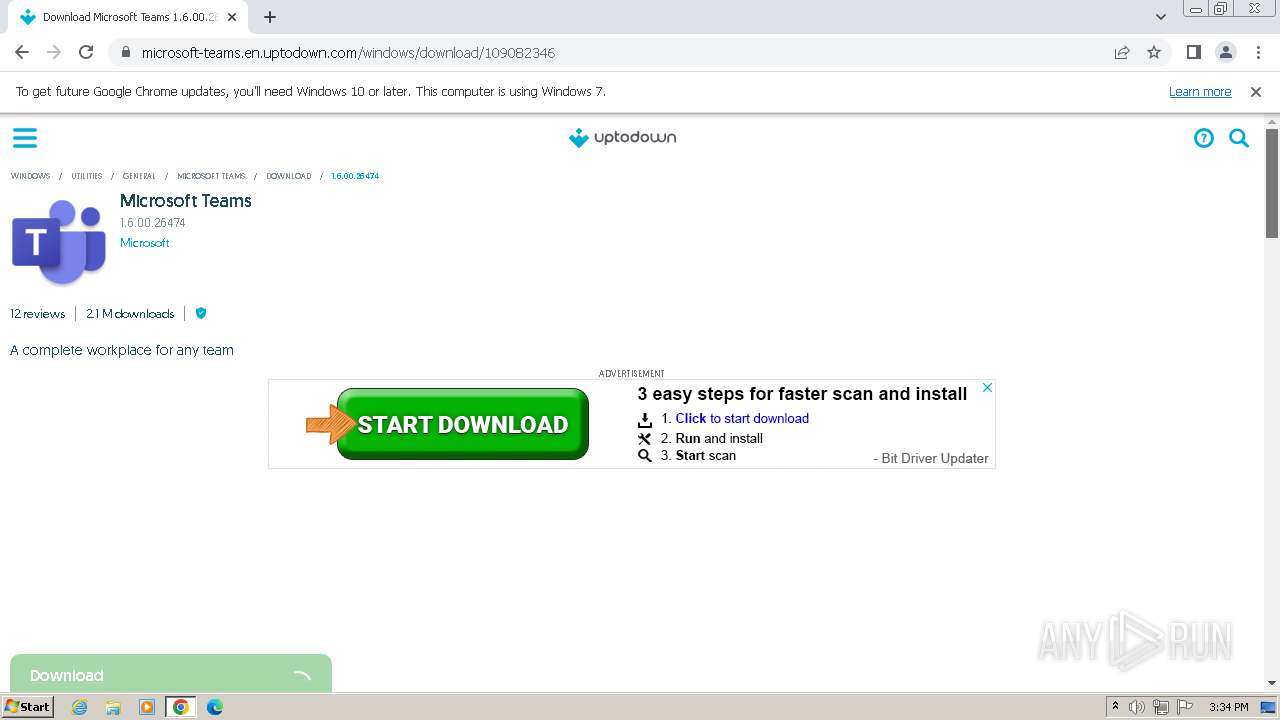Go to GENERAL breadcrumb
Screen dimensions: 1280x720
pos(139,176)
